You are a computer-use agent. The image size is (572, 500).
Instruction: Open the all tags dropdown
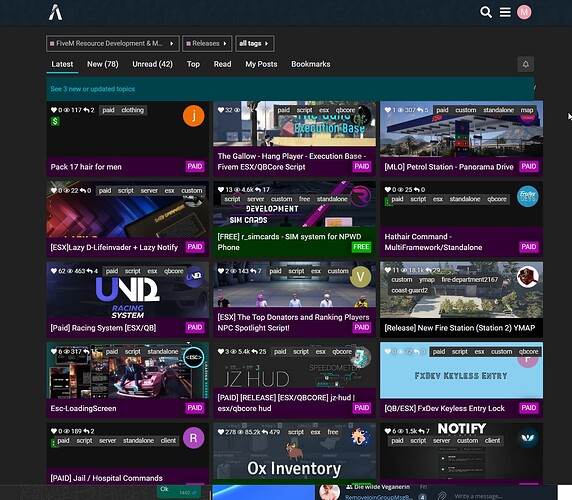click(254, 43)
